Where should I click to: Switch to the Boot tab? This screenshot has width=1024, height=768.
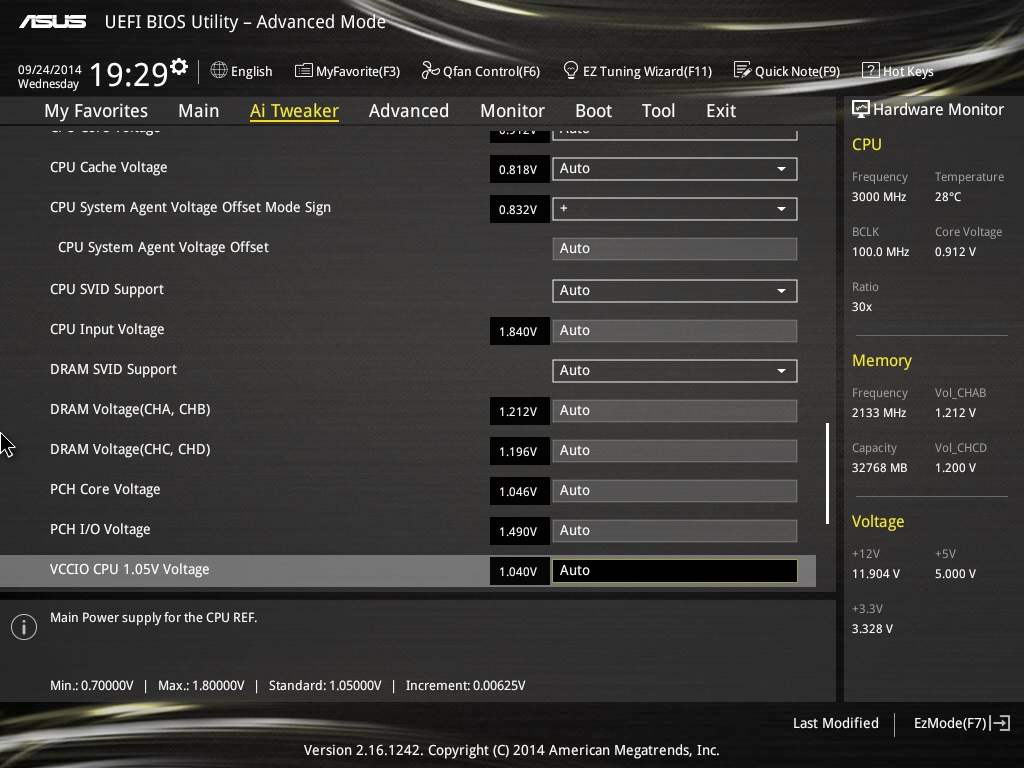(594, 111)
